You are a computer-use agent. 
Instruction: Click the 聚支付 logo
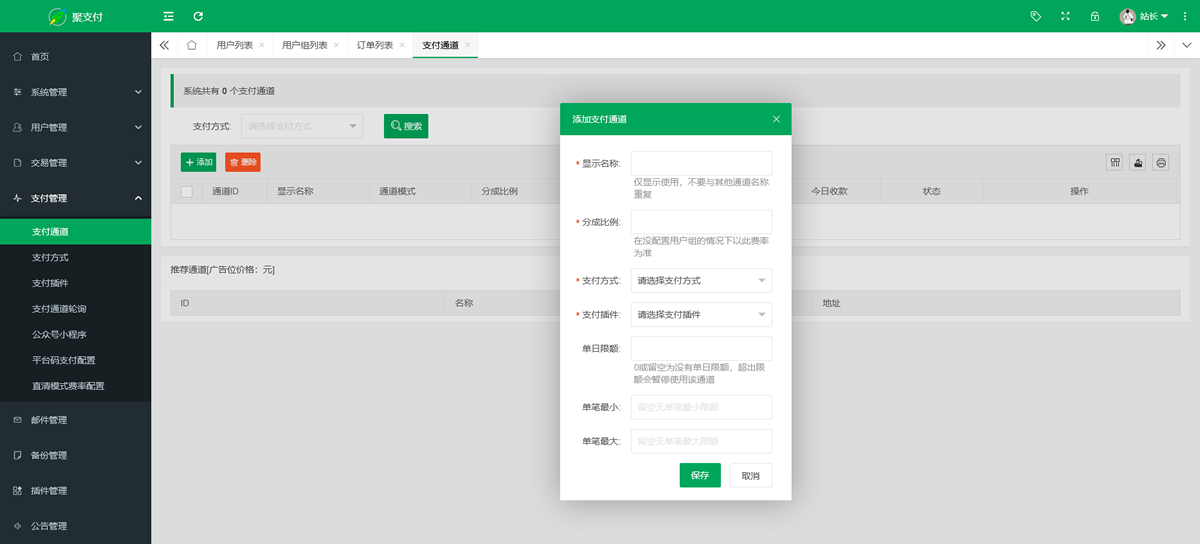click(76, 17)
